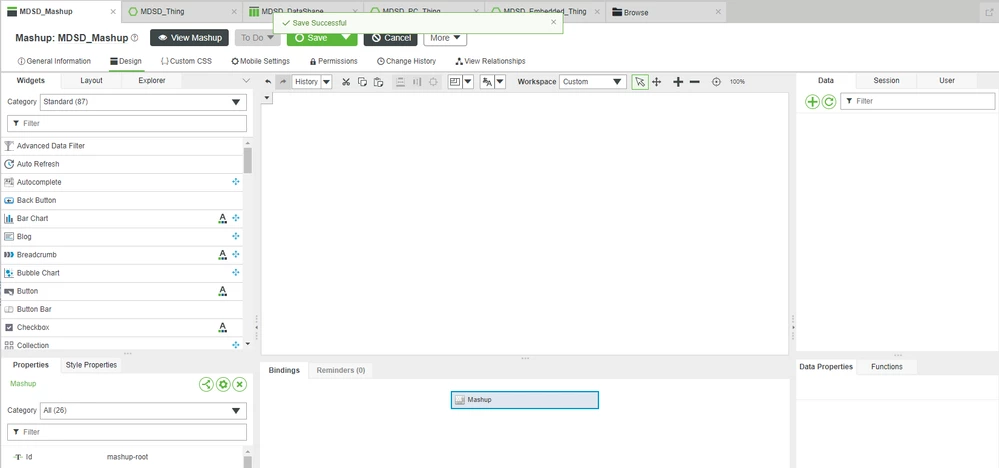Viewport: 999px width, 468px height.
Task: Click the Bar Chart widget icon
Action: [9, 218]
